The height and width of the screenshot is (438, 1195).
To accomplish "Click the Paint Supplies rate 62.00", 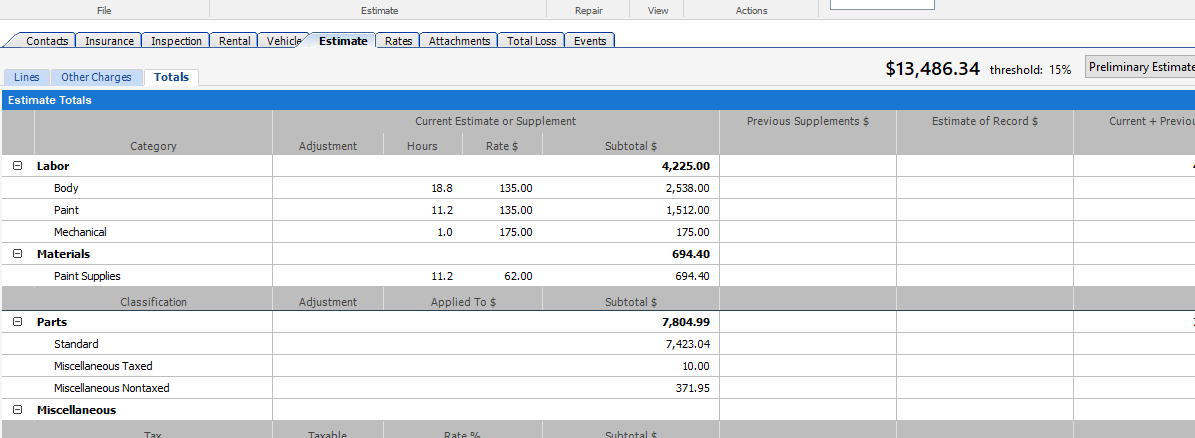I will coord(518,277).
